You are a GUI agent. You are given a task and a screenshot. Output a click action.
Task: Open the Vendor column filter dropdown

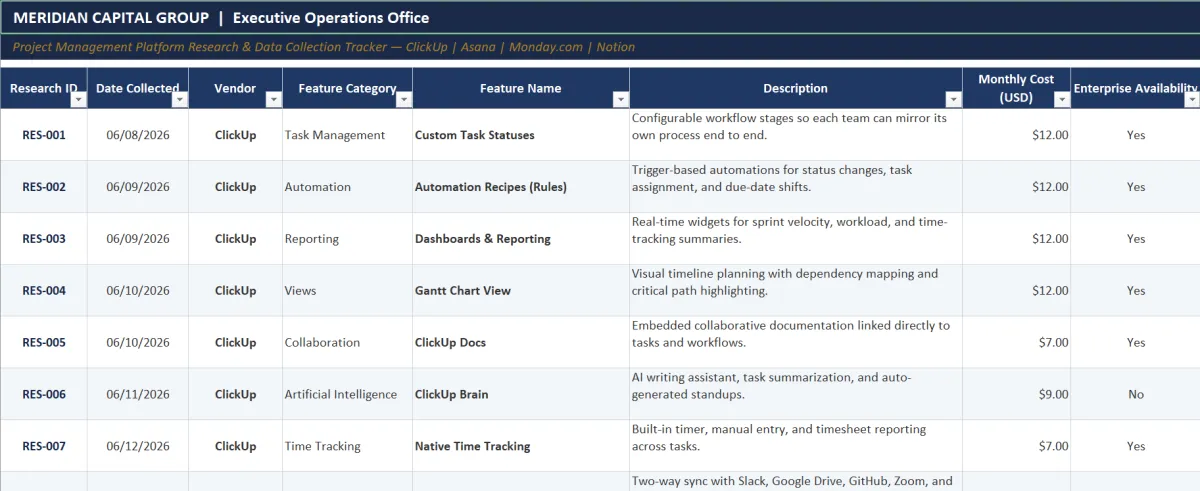[273, 100]
